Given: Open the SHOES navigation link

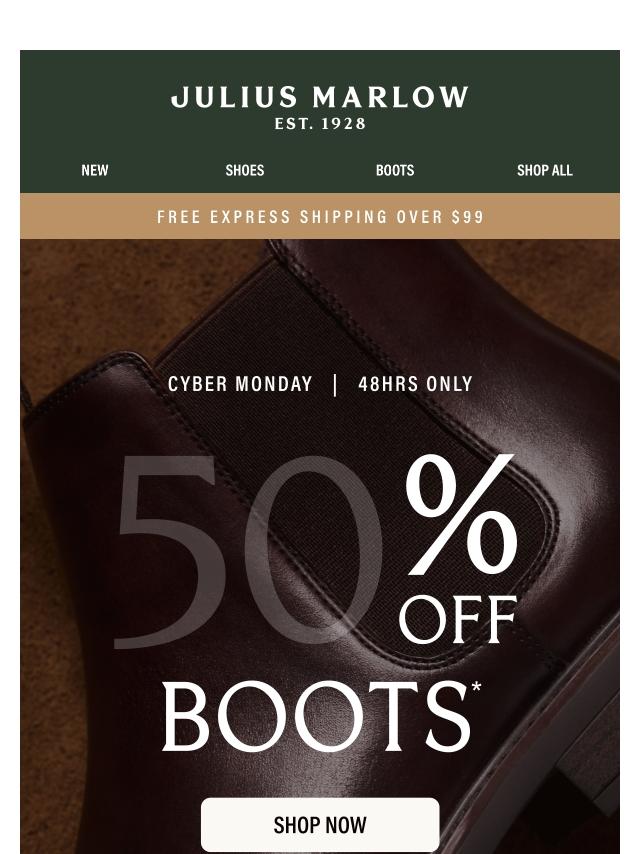Looking at the screenshot, I should pos(245,170).
